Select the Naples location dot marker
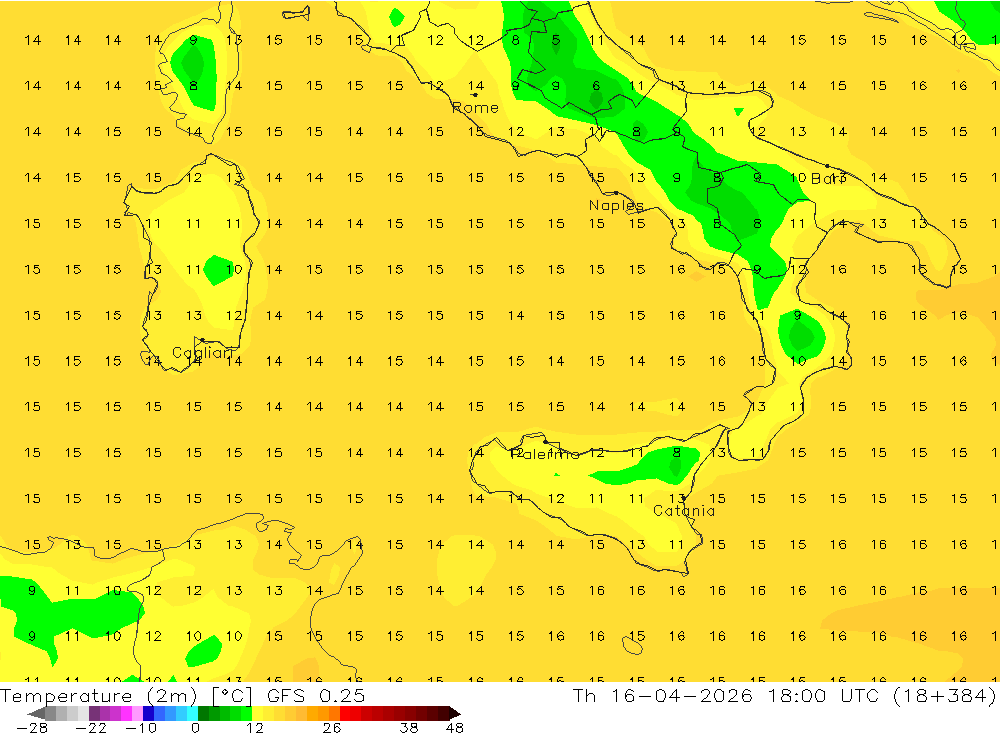1000x733 pixels. [x=616, y=193]
